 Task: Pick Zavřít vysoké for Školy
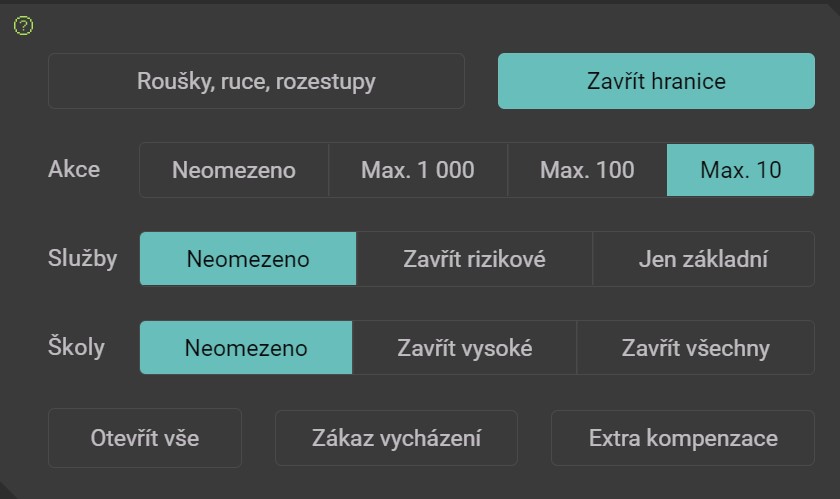point(464,348)
